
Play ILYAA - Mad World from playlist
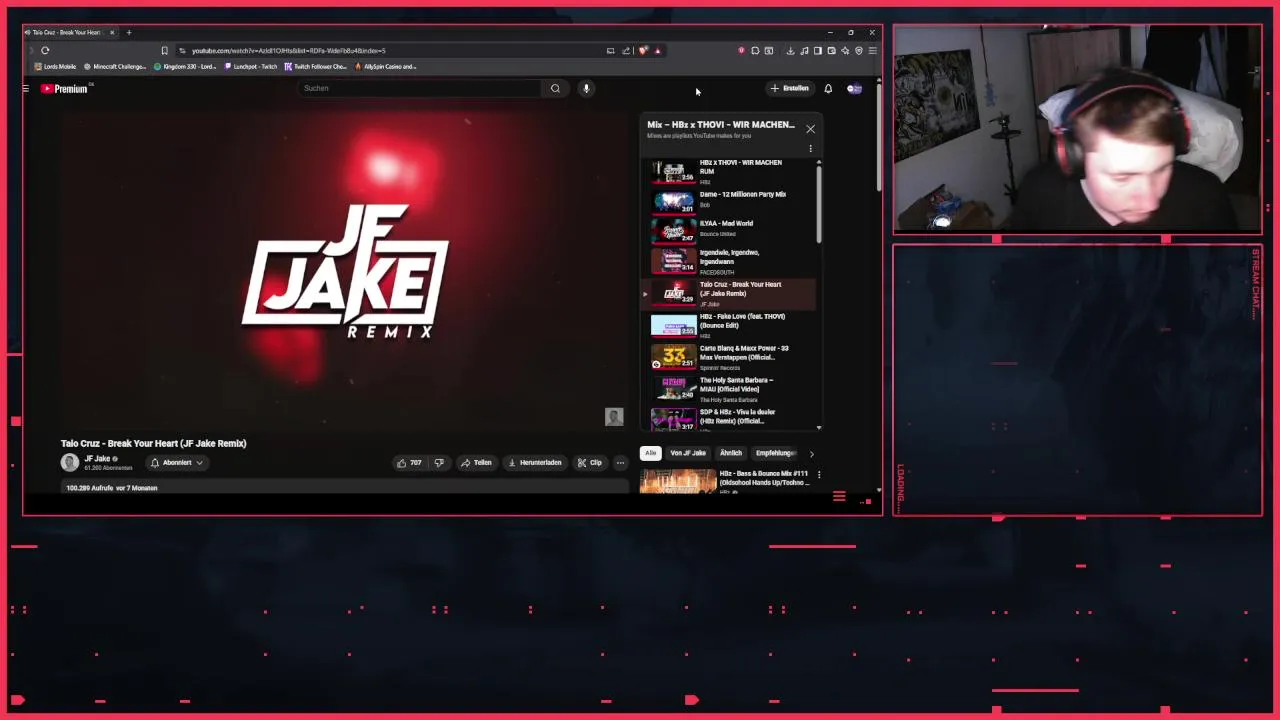coord(728,230)
